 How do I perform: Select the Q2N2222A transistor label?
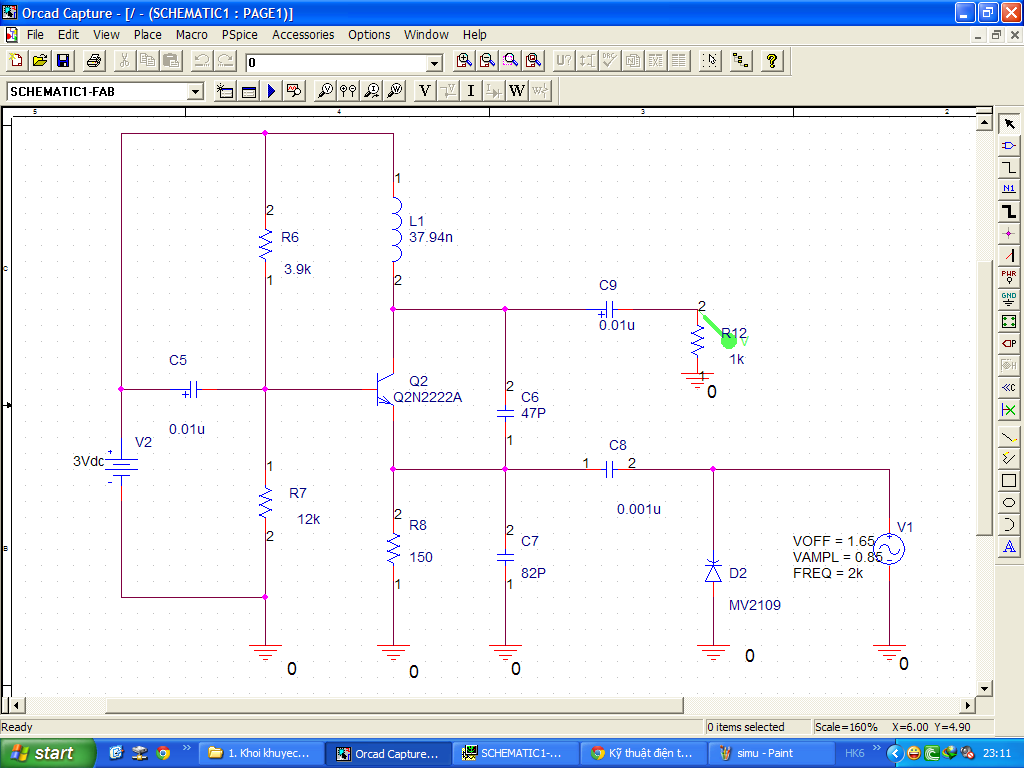pos(427,397)
